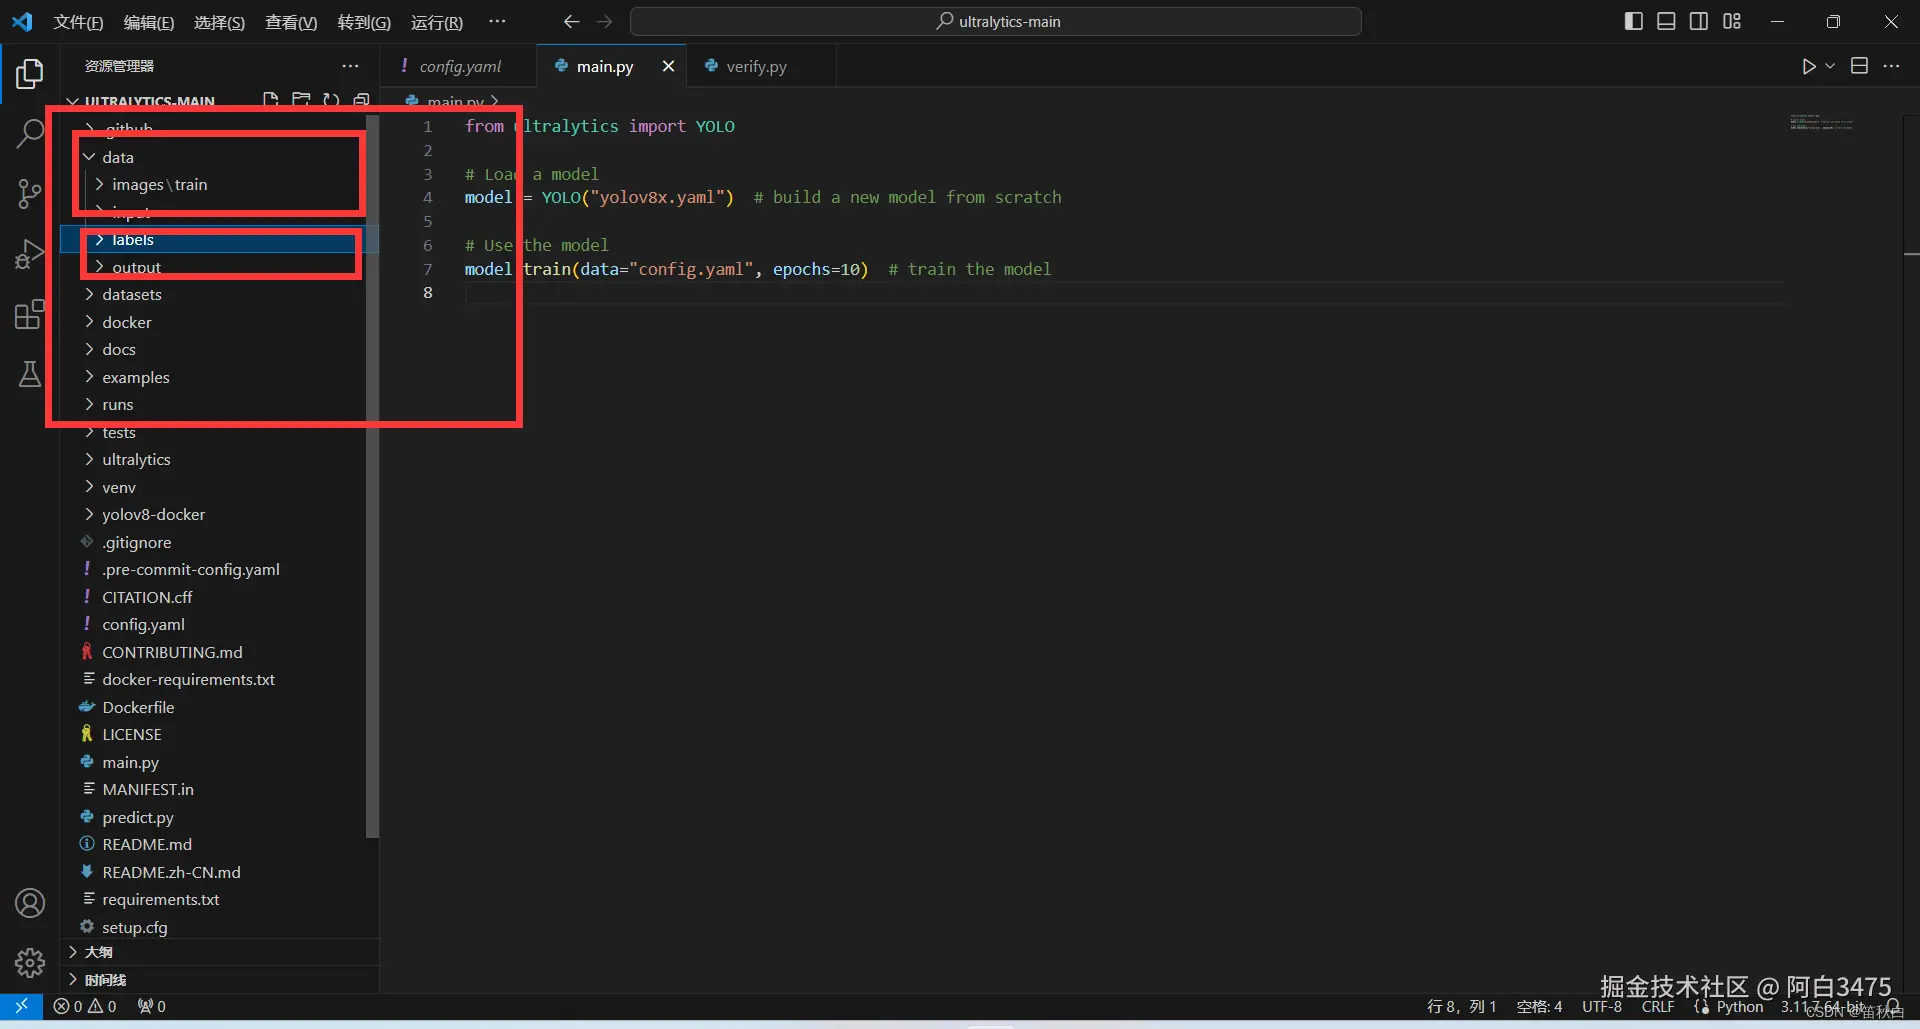Toggle the bottom panel visibility
The width and height of the screenshot is (1920, 1029).
(x=1666, y=21)
